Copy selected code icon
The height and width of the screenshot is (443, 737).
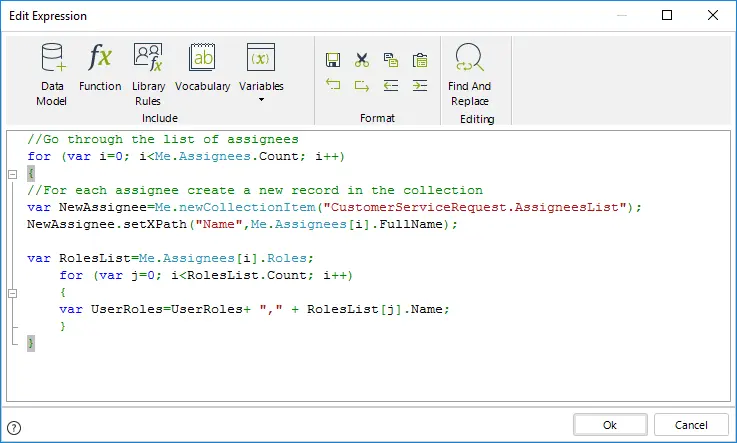[x=391, y=60]
